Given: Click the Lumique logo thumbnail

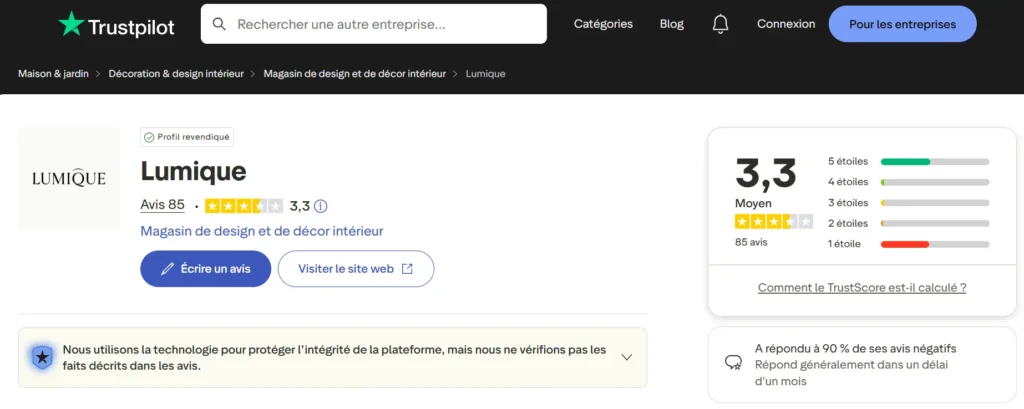Looking at the screenshot, I should coord(69,178).
